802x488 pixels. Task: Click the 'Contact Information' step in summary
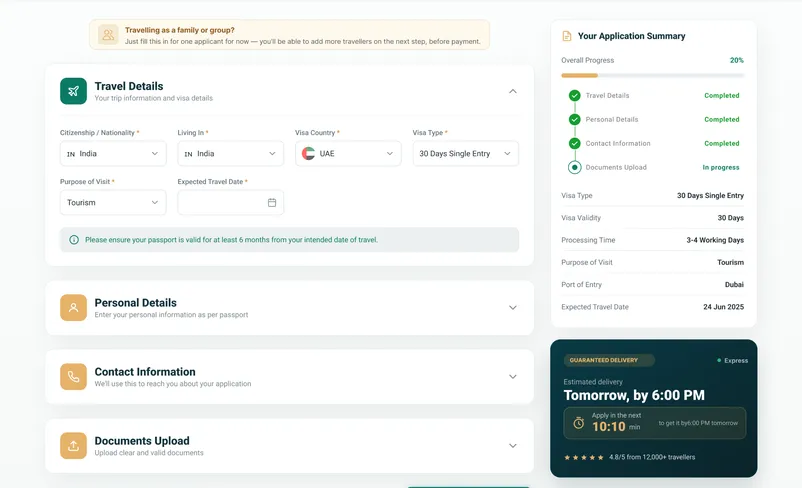618,144
